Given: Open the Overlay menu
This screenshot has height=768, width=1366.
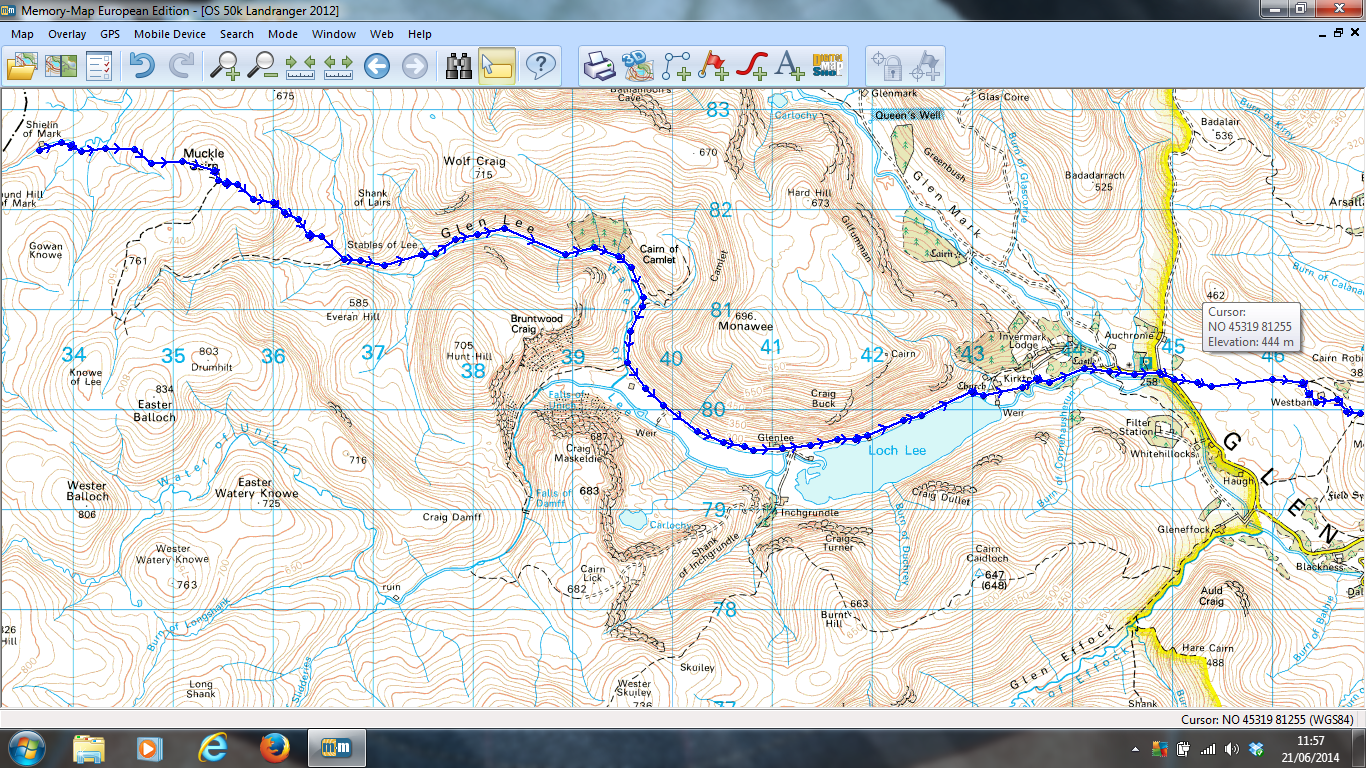Looking at the screenshot, I should point(67,34).
